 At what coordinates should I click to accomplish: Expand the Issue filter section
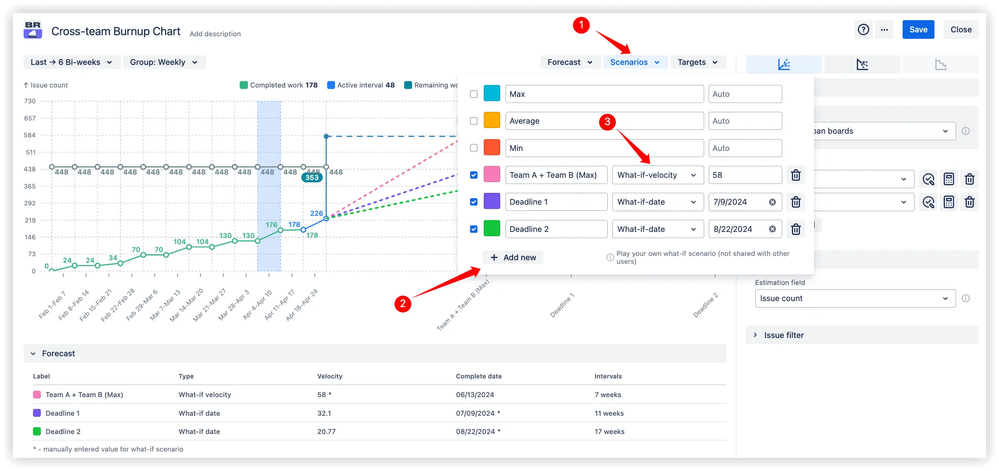click(784, 335)
